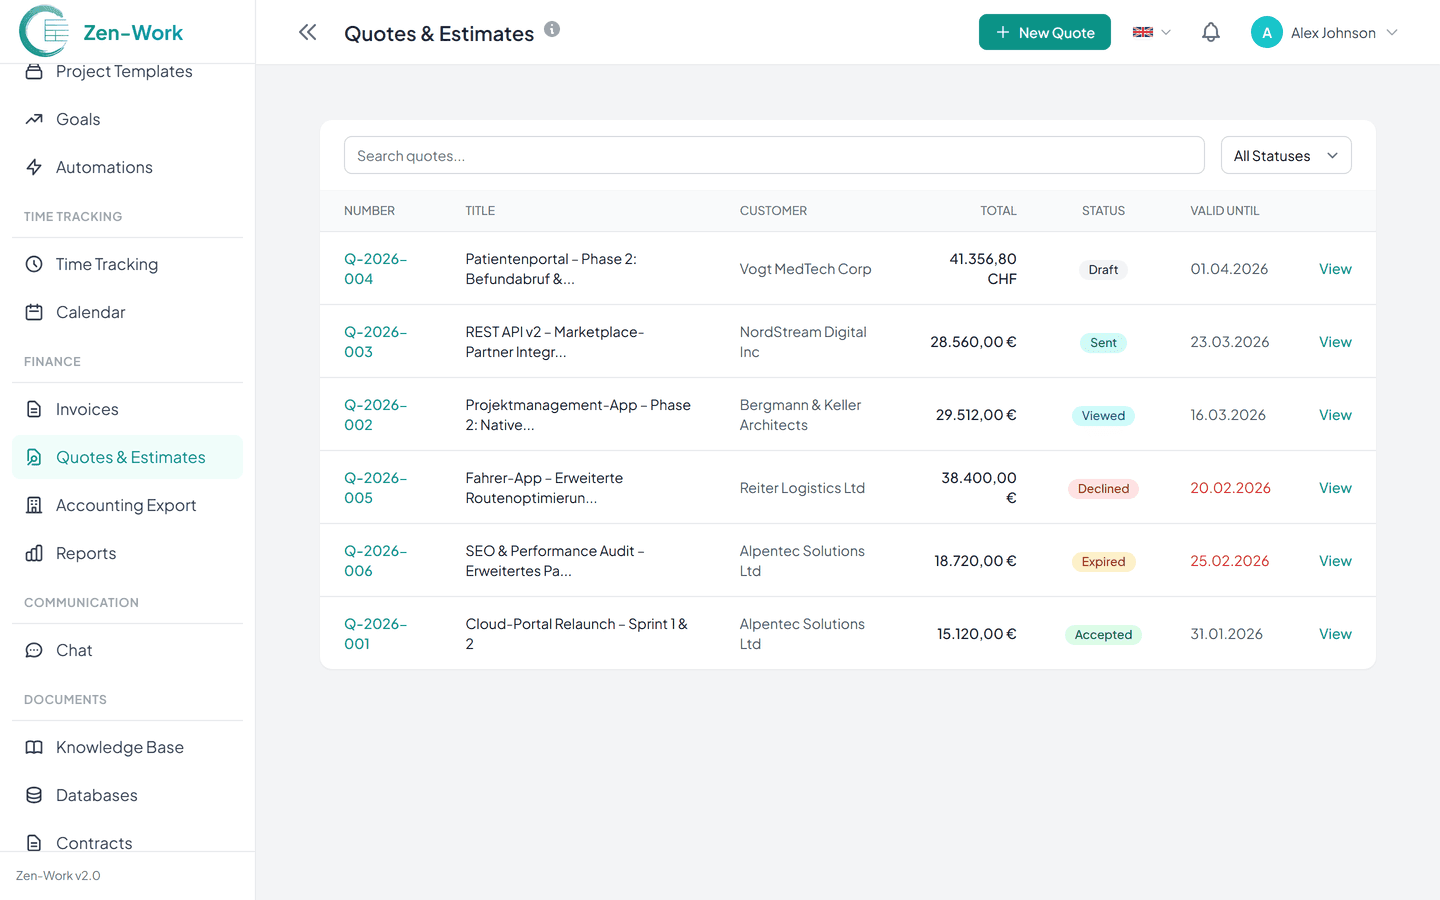Click the New Quote button
The image size is (1440, 900).
(x=1044, y=32)
